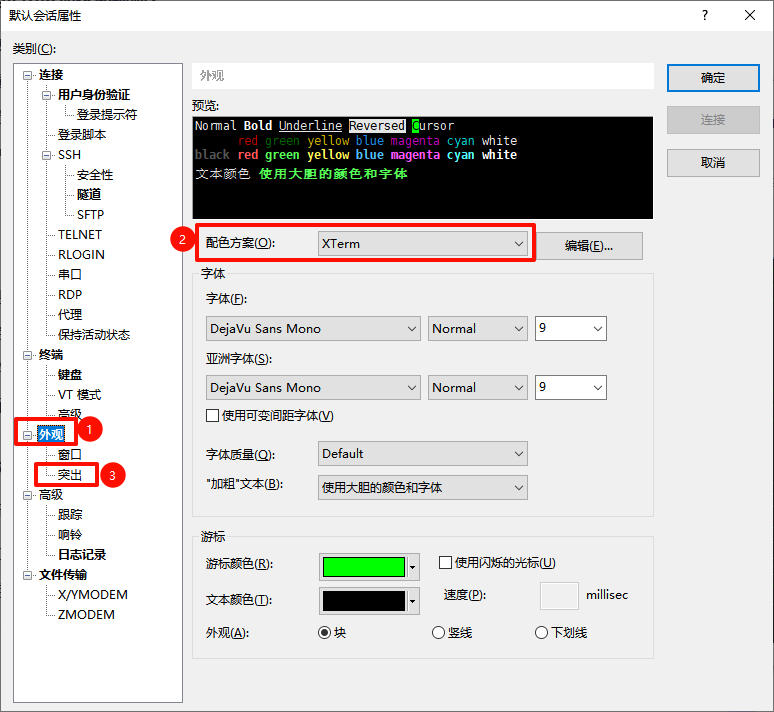This screenshot has height=712, width=774.
Task: Collapse the 连接 tree node
Action: coord(27,76)
